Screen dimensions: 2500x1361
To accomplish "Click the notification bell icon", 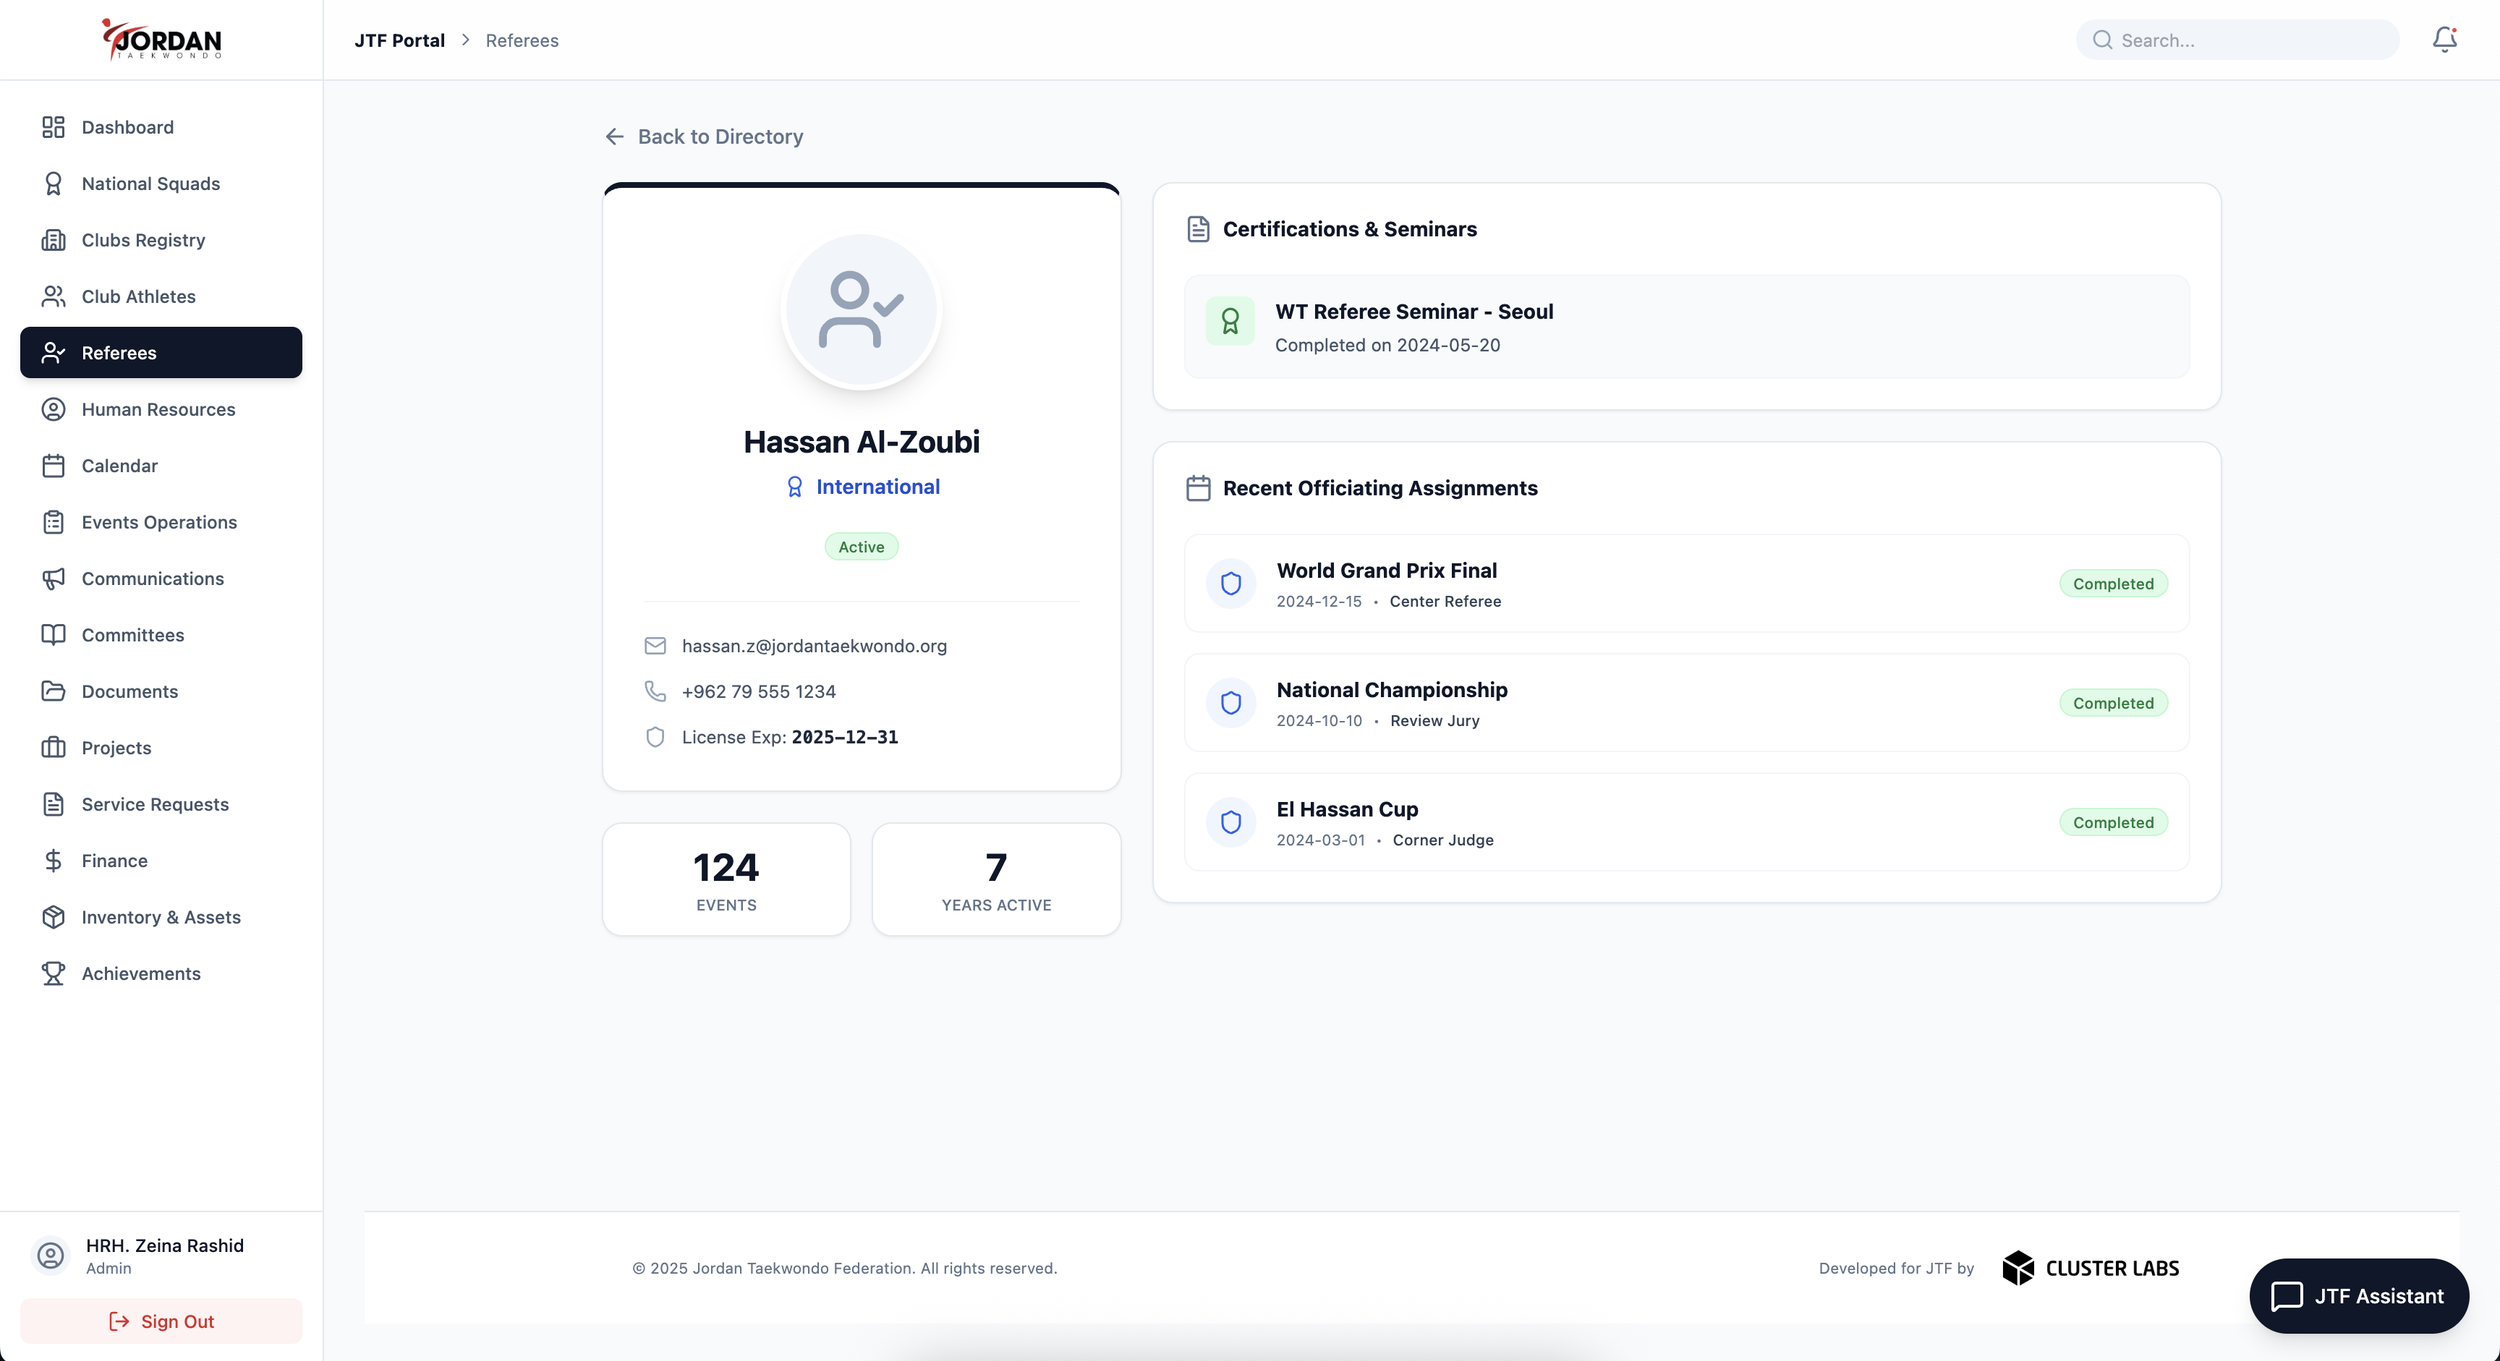I will pyautogui.click(x=2444, y=39).
